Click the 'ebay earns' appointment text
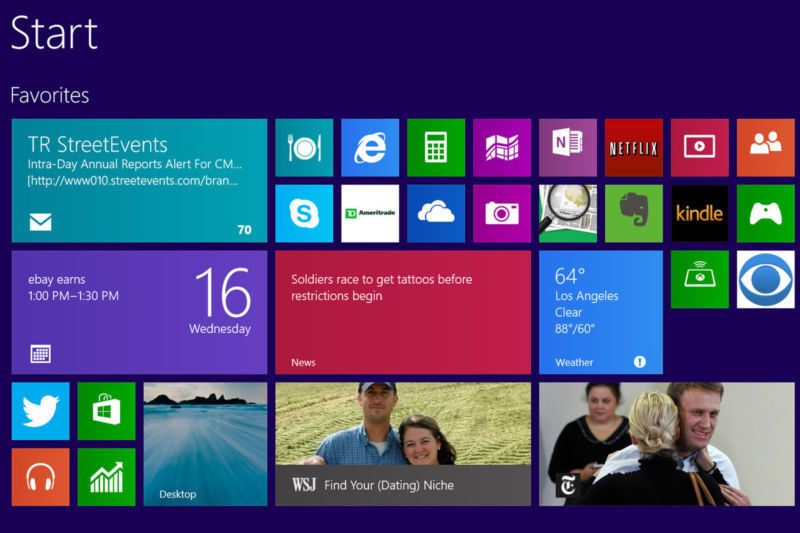This screenshot has height=533, width=800. point(57,280)
